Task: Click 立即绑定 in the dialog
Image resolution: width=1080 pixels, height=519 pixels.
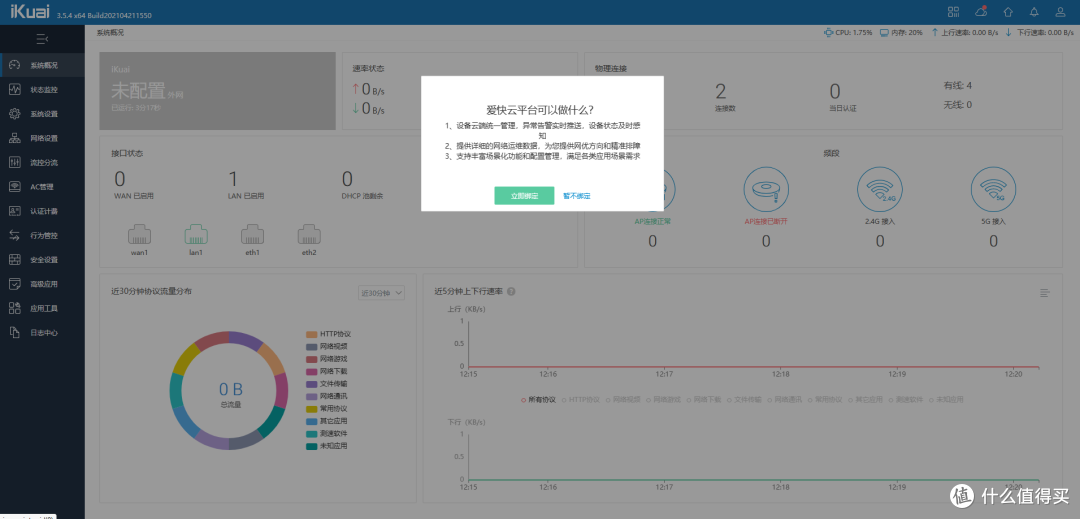Action: click(x=524, y=195)
